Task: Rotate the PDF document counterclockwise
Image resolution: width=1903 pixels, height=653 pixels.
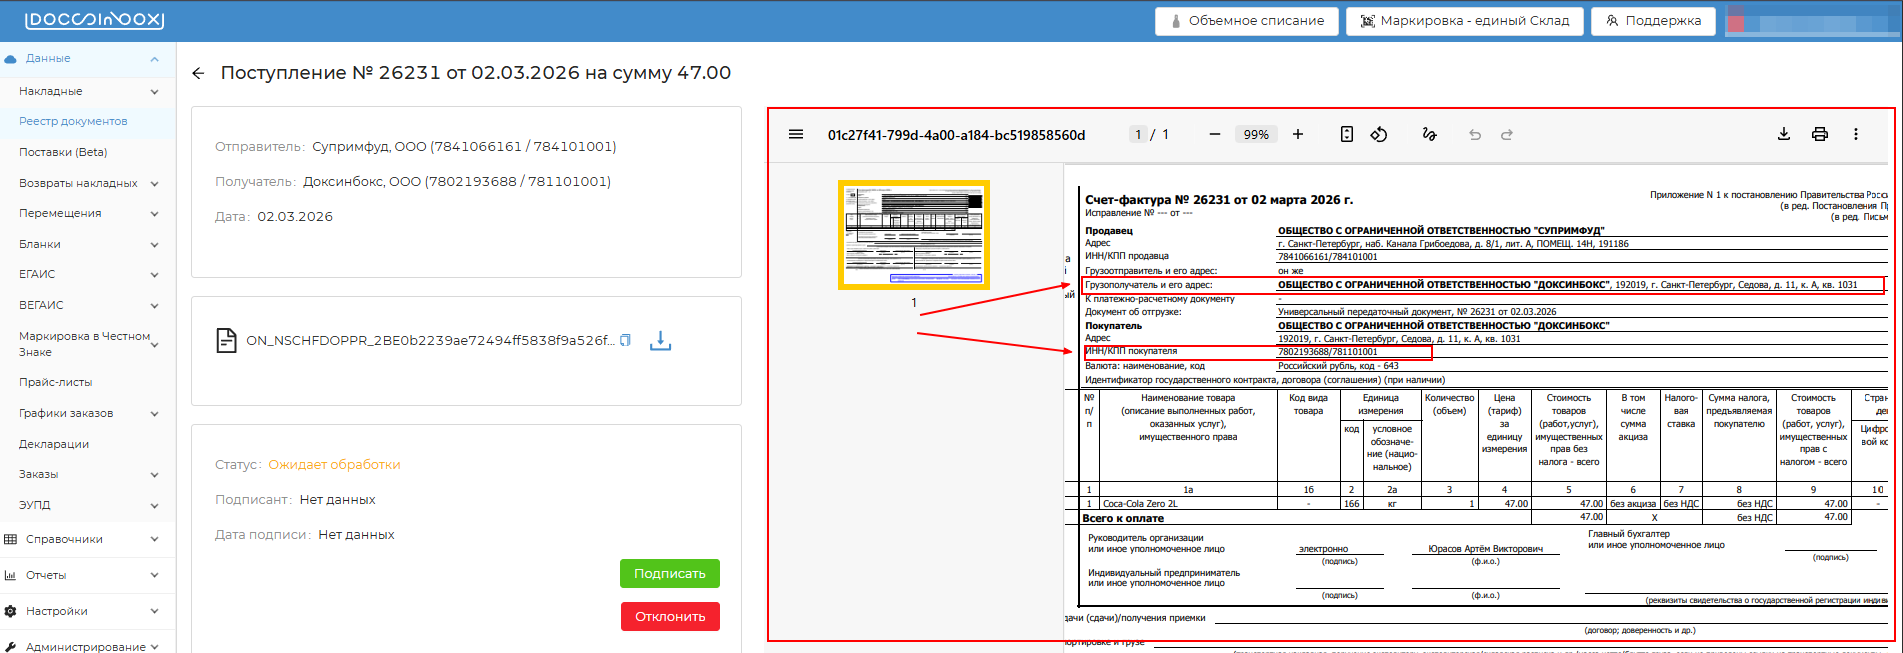Action: [1379, 134]
